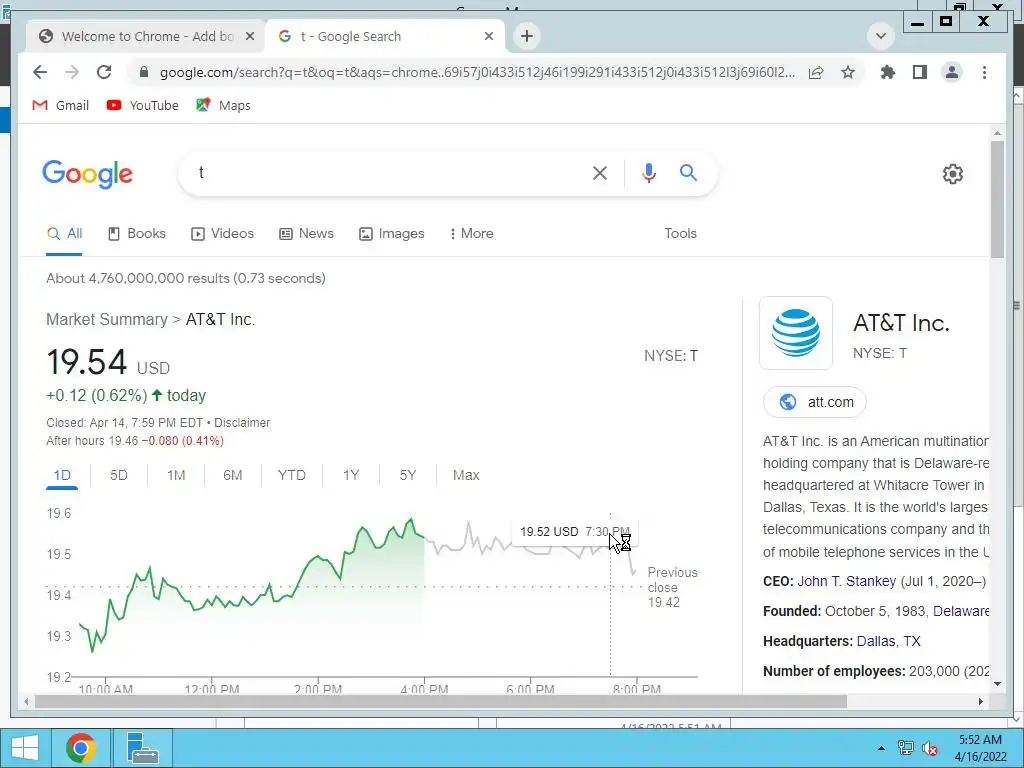Open Google settings gear

click(x=953, y=174)
